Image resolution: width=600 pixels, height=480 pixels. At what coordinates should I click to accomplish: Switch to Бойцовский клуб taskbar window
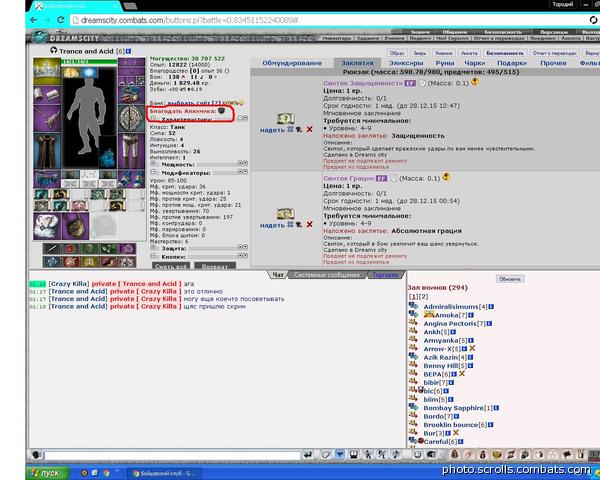click(164, 473)
